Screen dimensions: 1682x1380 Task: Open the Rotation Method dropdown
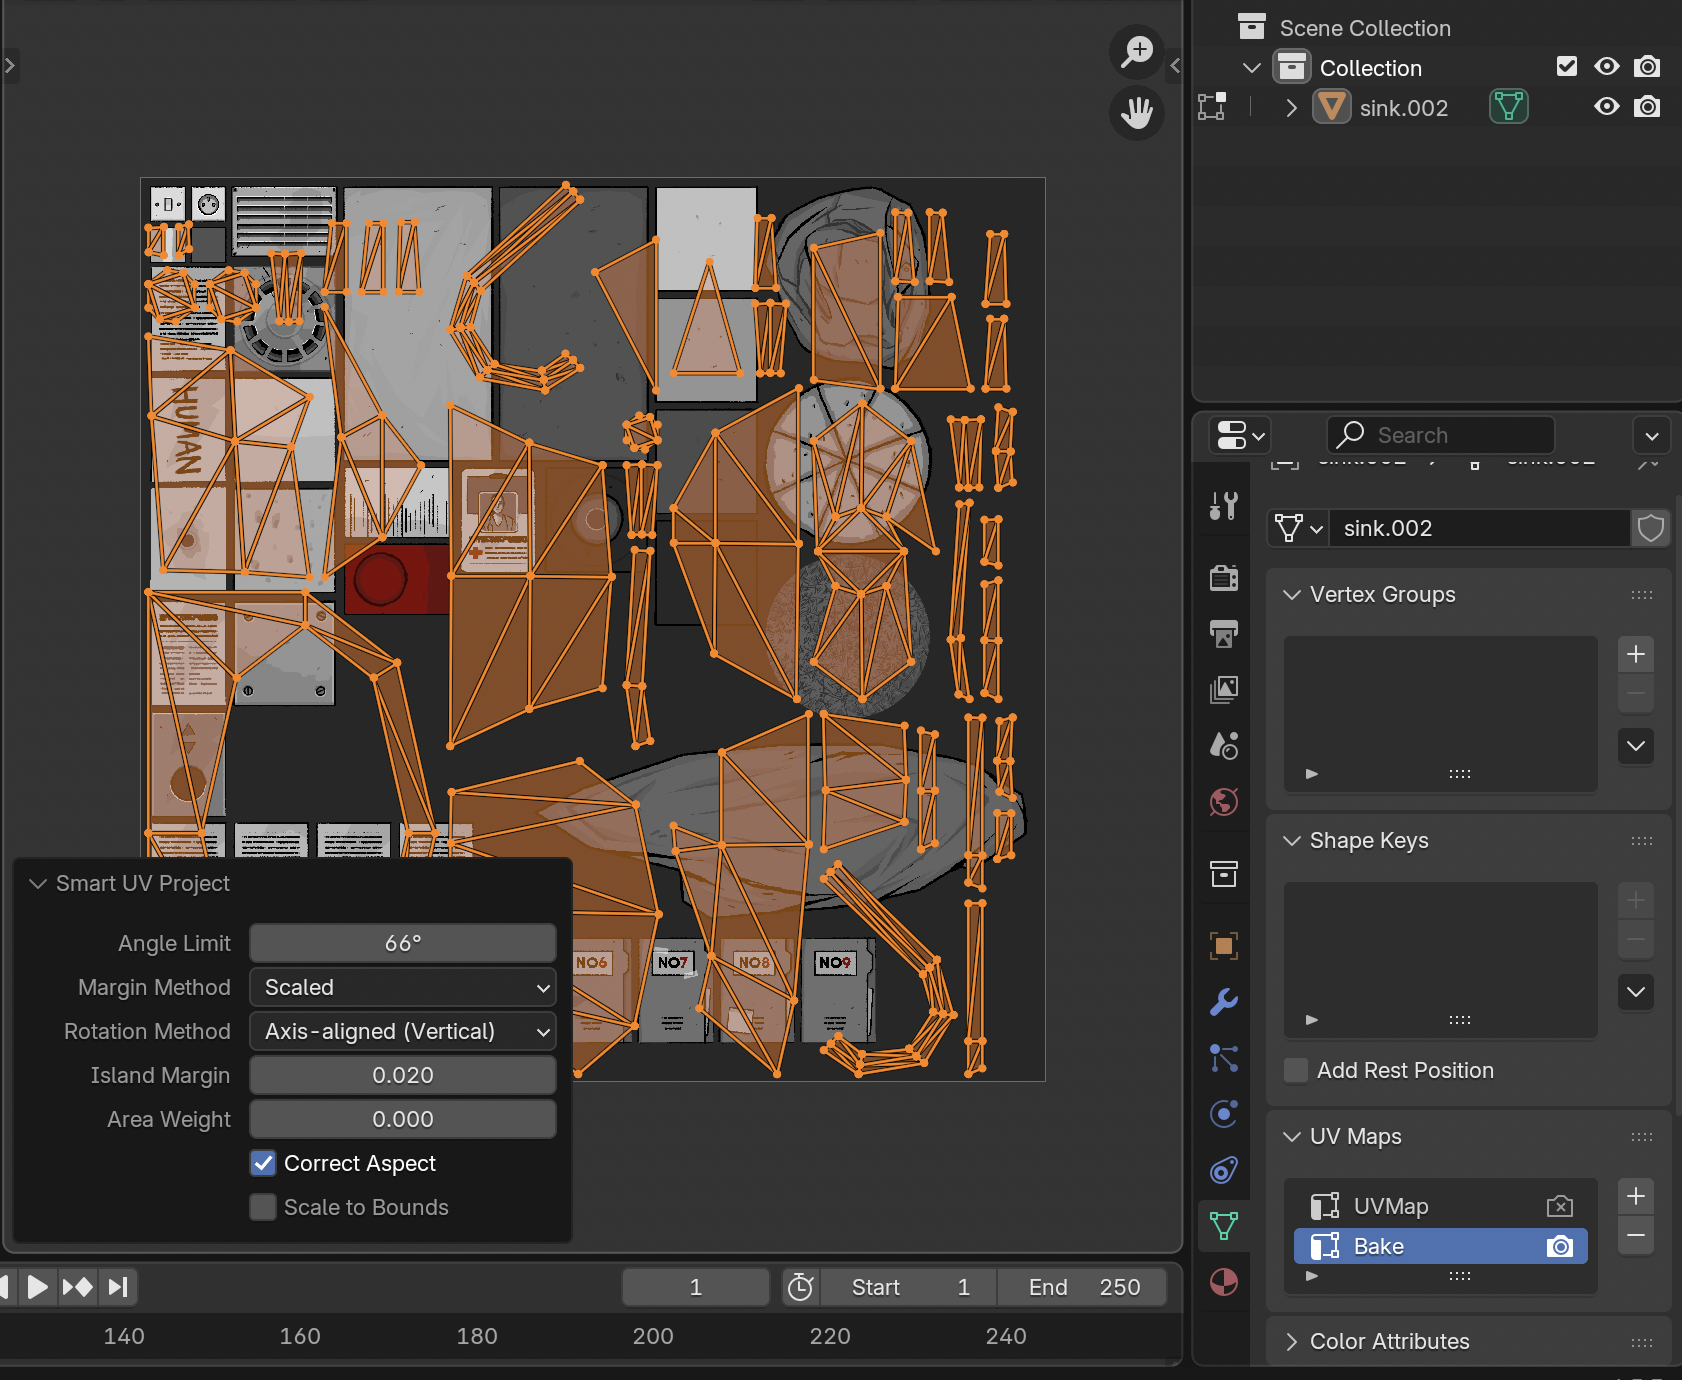tap(403, 1031)
